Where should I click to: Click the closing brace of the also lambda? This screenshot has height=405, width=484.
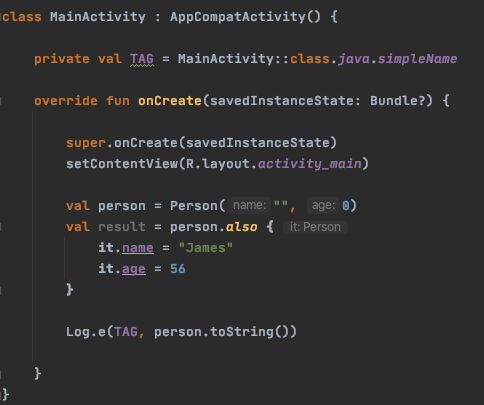[70, 289]
